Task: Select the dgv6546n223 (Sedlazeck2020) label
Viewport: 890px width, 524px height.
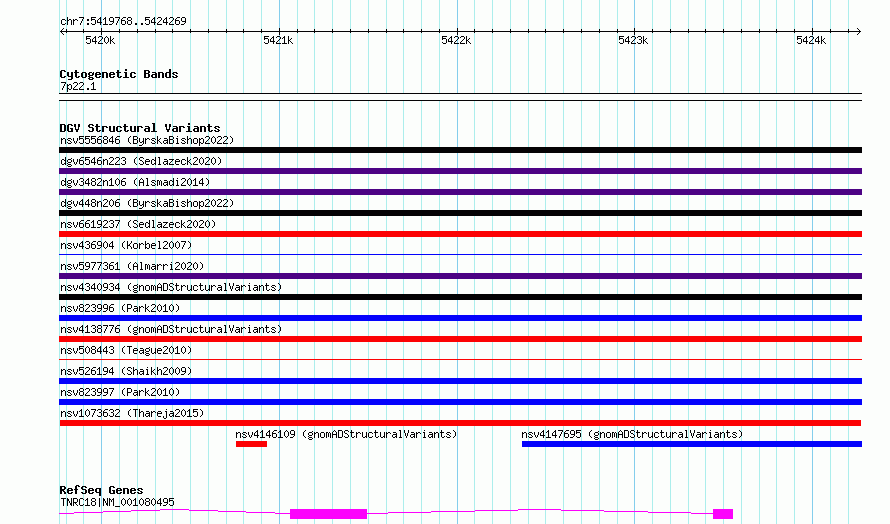Action: 141,161
